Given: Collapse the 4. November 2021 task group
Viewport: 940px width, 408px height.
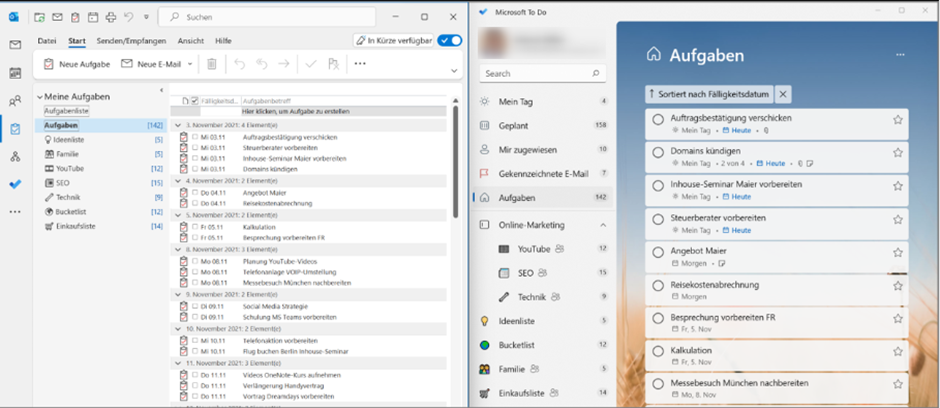Looking at the screenshot, I should point(178,180).
